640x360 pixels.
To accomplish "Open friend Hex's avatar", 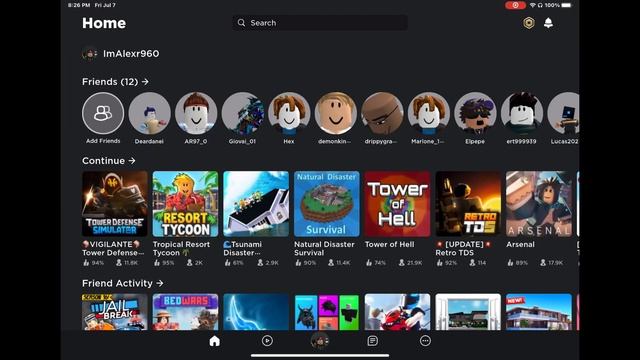I will click(289, 113).
